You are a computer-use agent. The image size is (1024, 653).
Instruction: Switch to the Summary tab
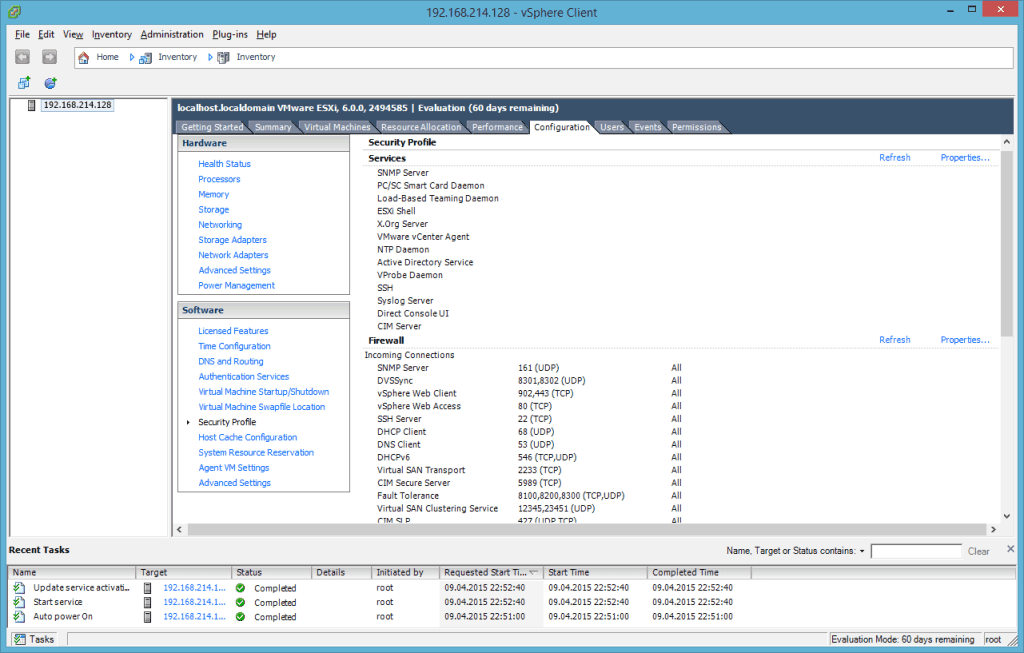tap(272, 127)
